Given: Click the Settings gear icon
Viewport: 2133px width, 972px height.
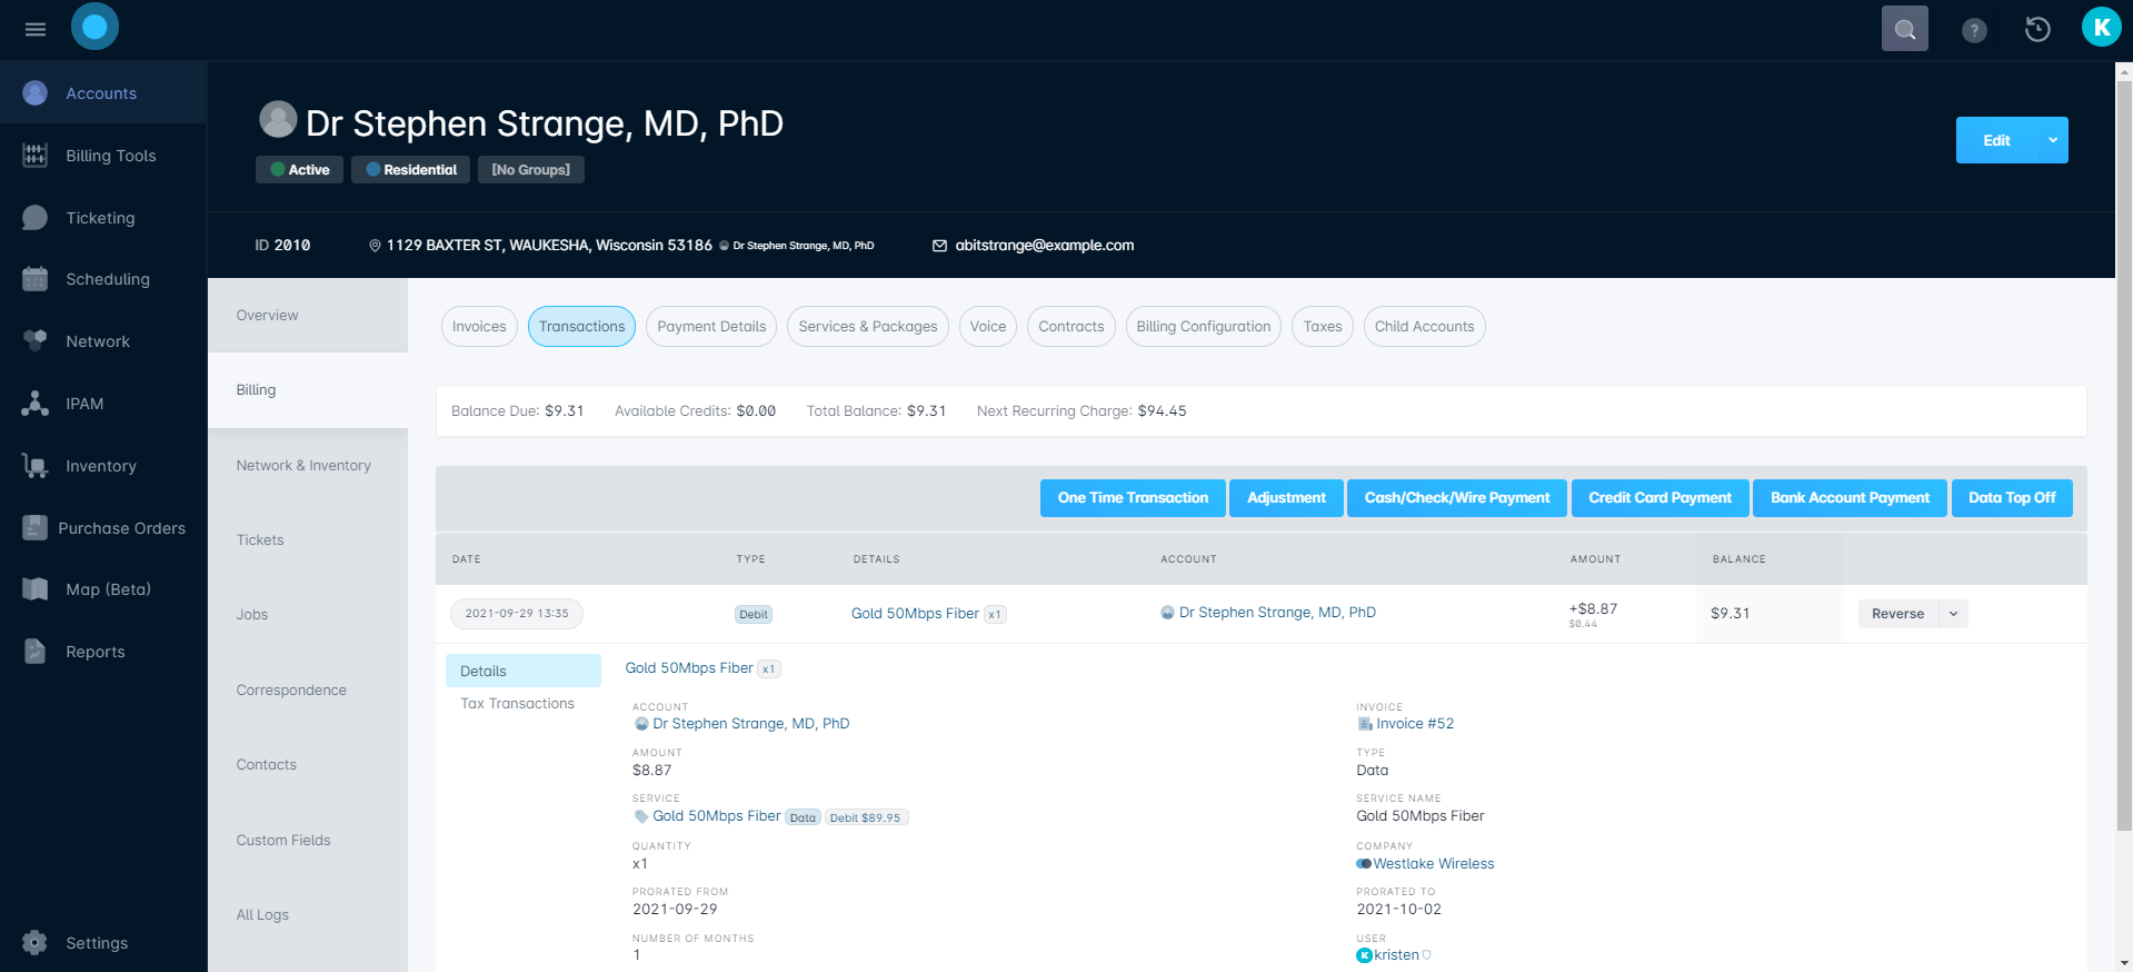Looking at the screenshot, I should (35, 942).
